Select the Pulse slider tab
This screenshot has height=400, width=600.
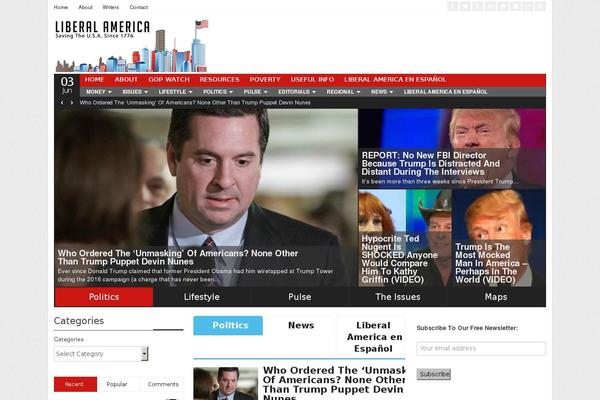point(300,297)
